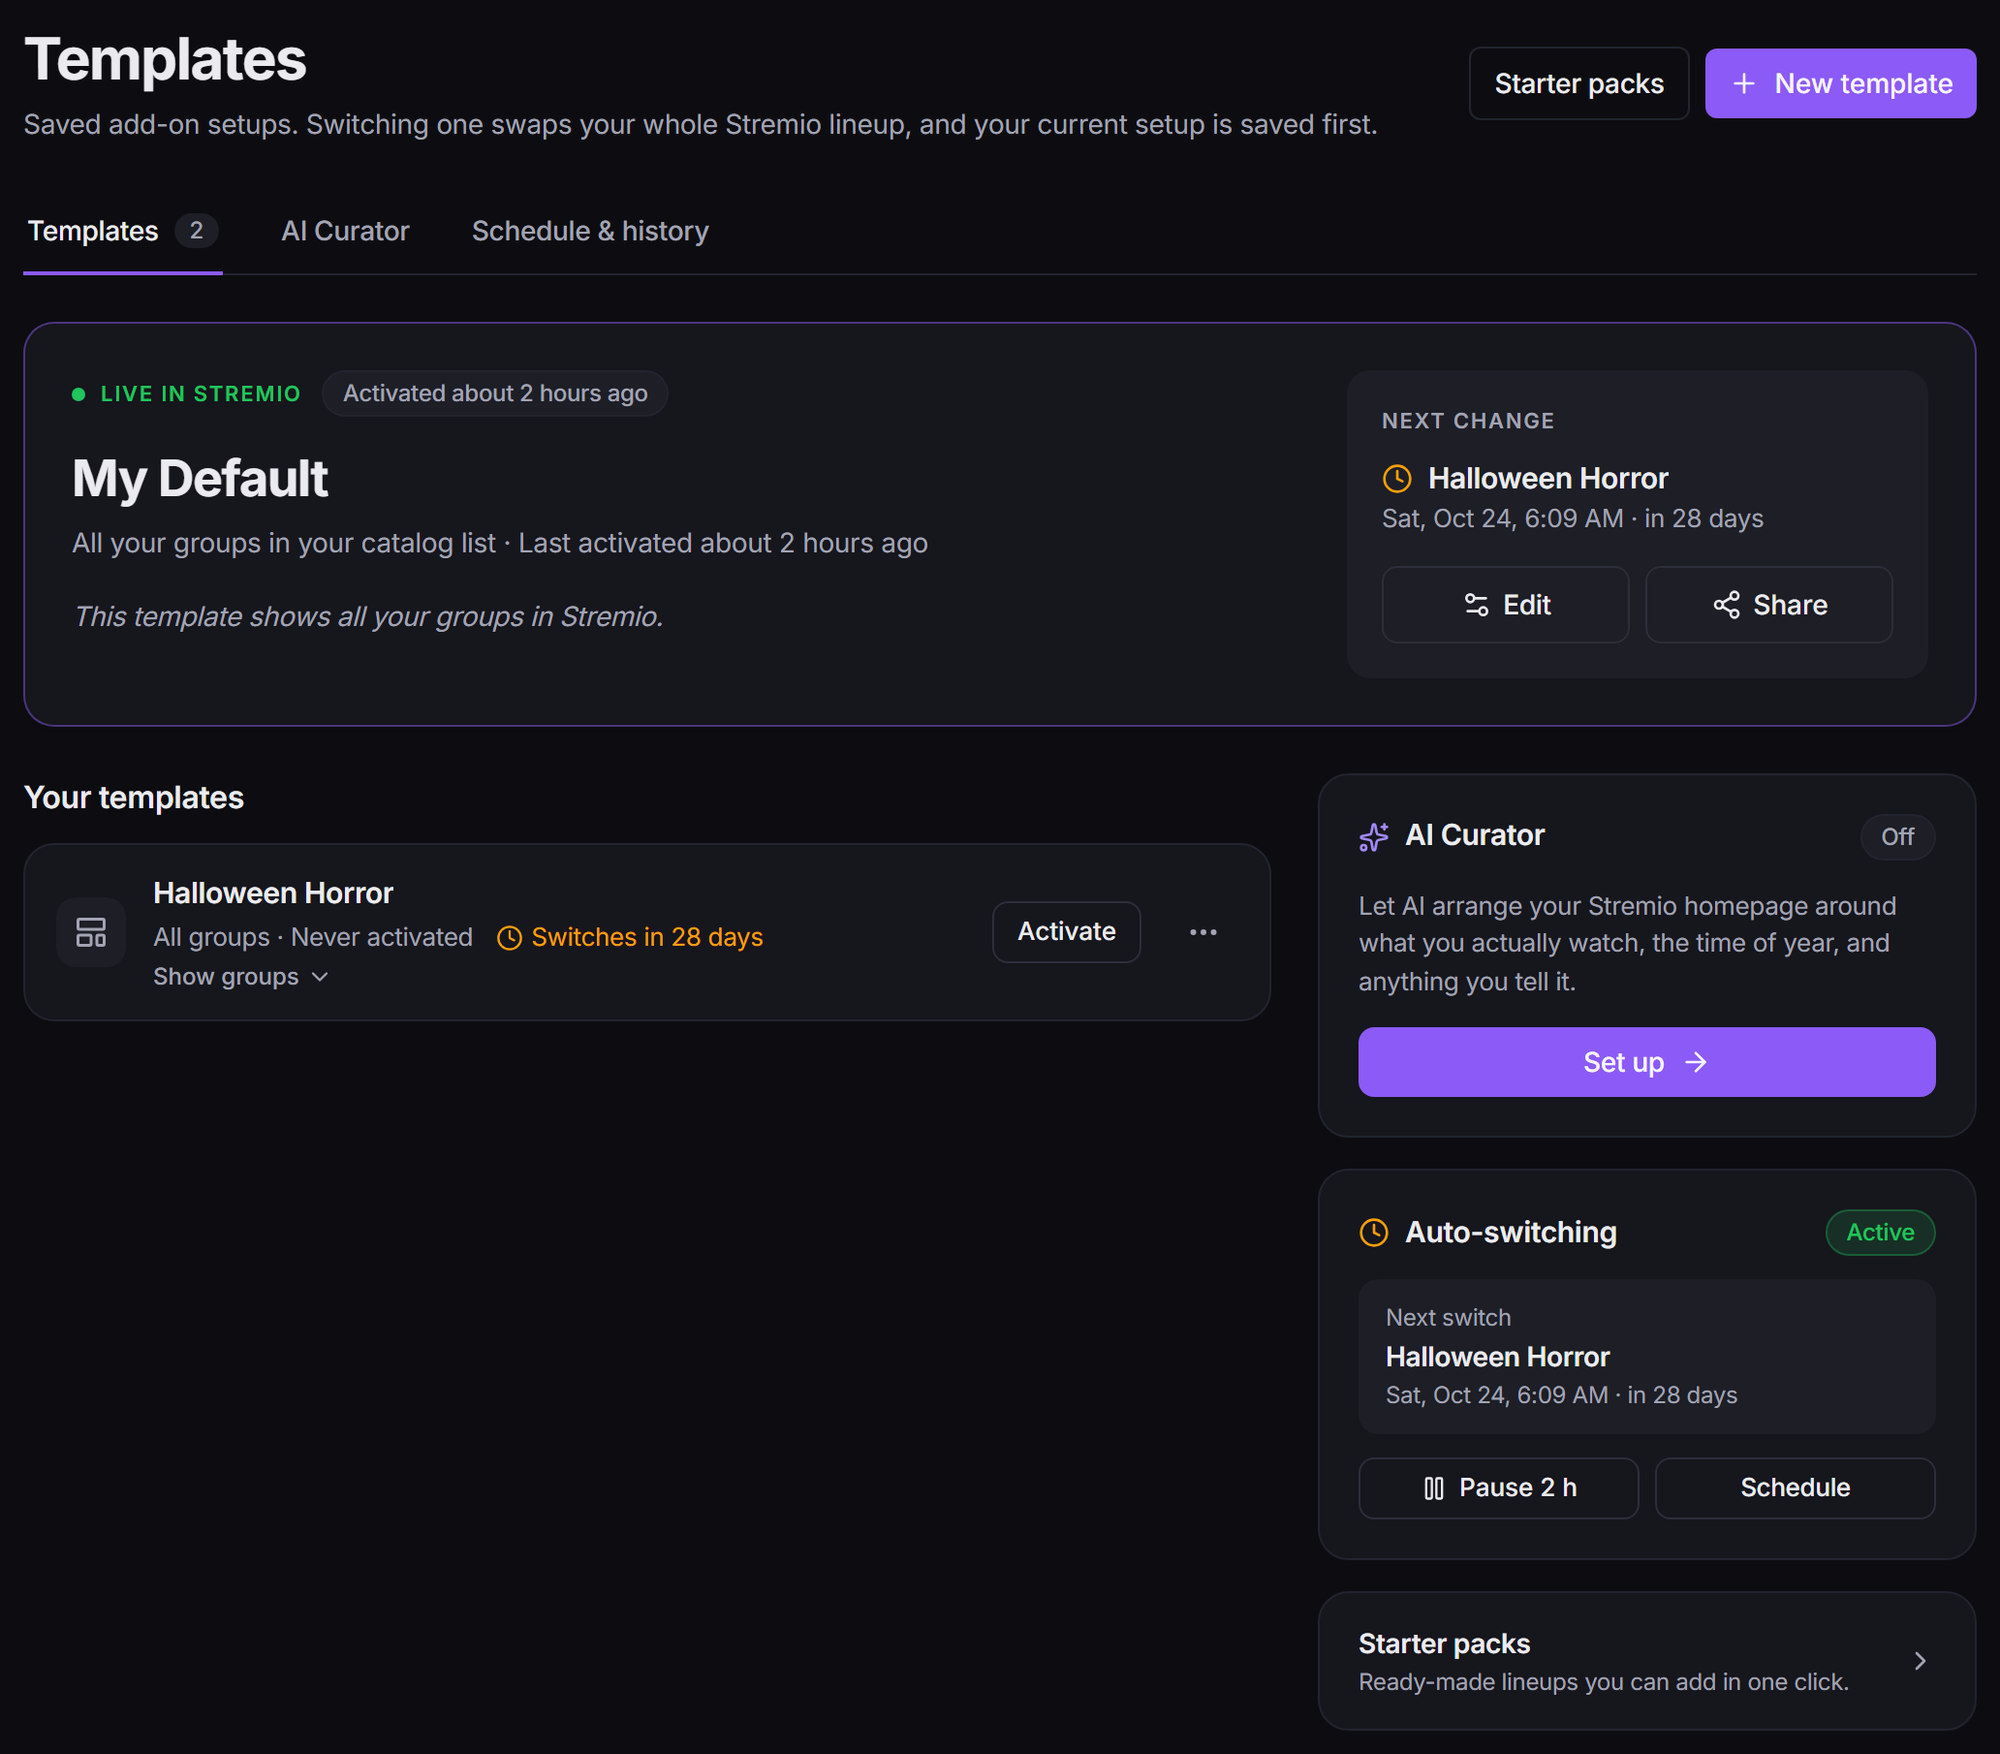Open the Schedule & history tab
The width and height of the screenshot is (2000, 1754).
pyautogui.click(x=590, y=231)
